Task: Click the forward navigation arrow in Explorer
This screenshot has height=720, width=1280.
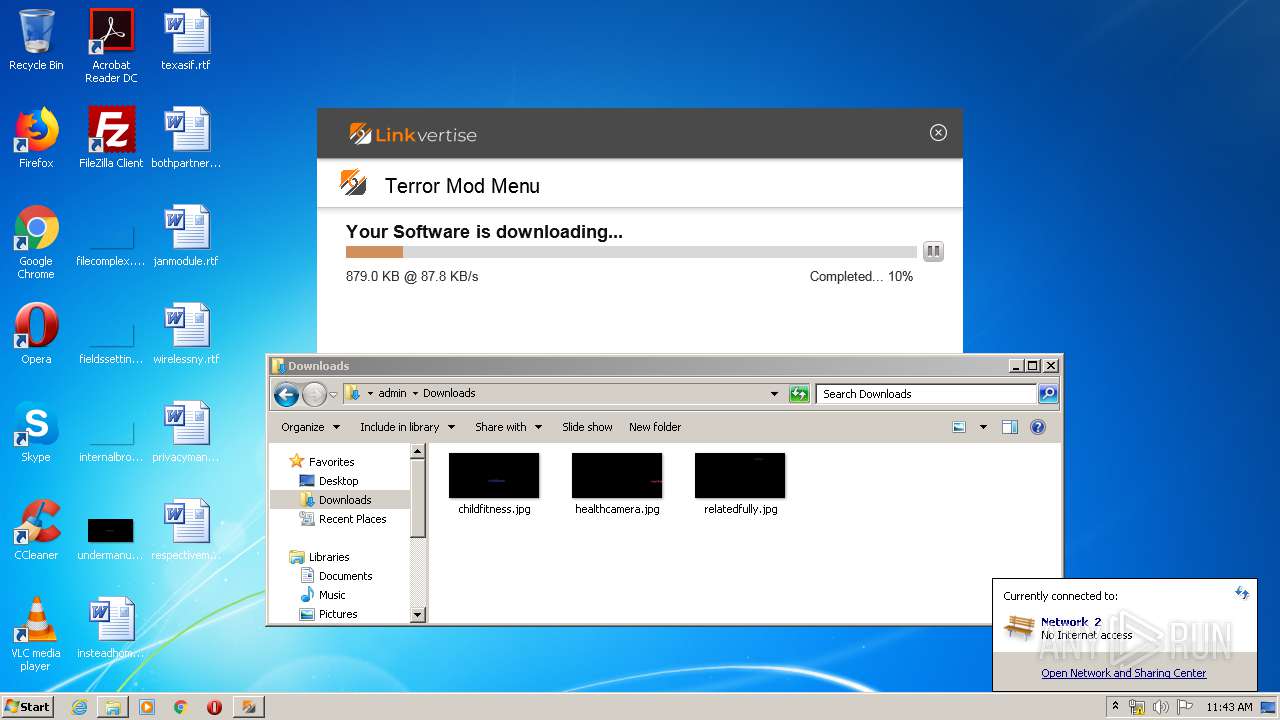Action: pos(314,394)
